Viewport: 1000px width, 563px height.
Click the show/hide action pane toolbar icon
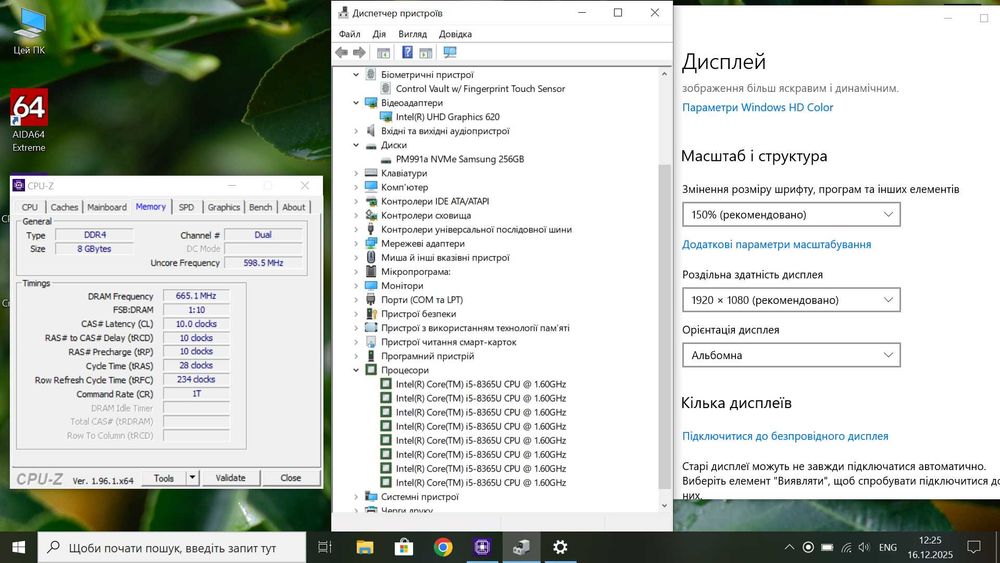tap(425, 52)
